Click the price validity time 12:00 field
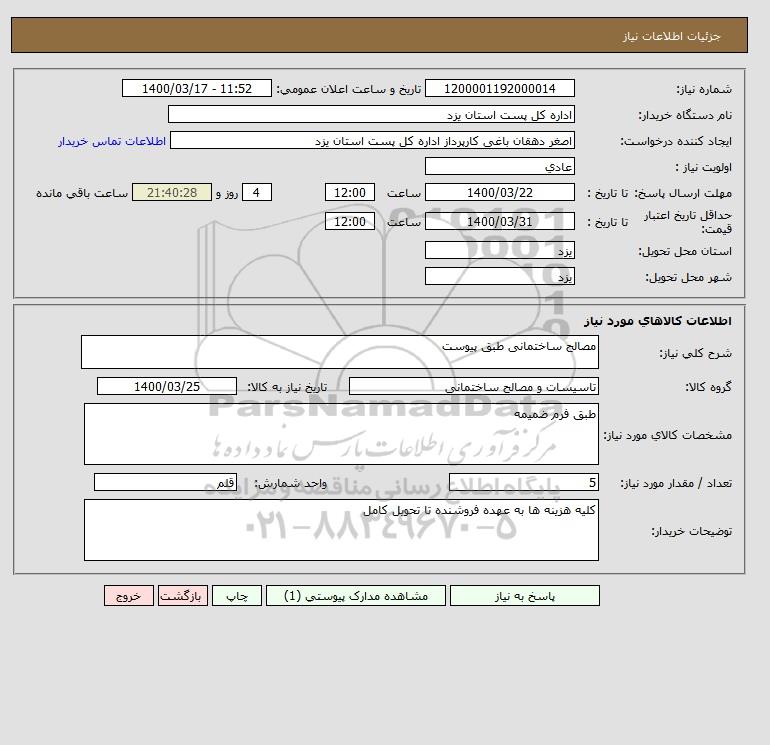770x745 pixels. pyautogui.click(x=350, y=221)
